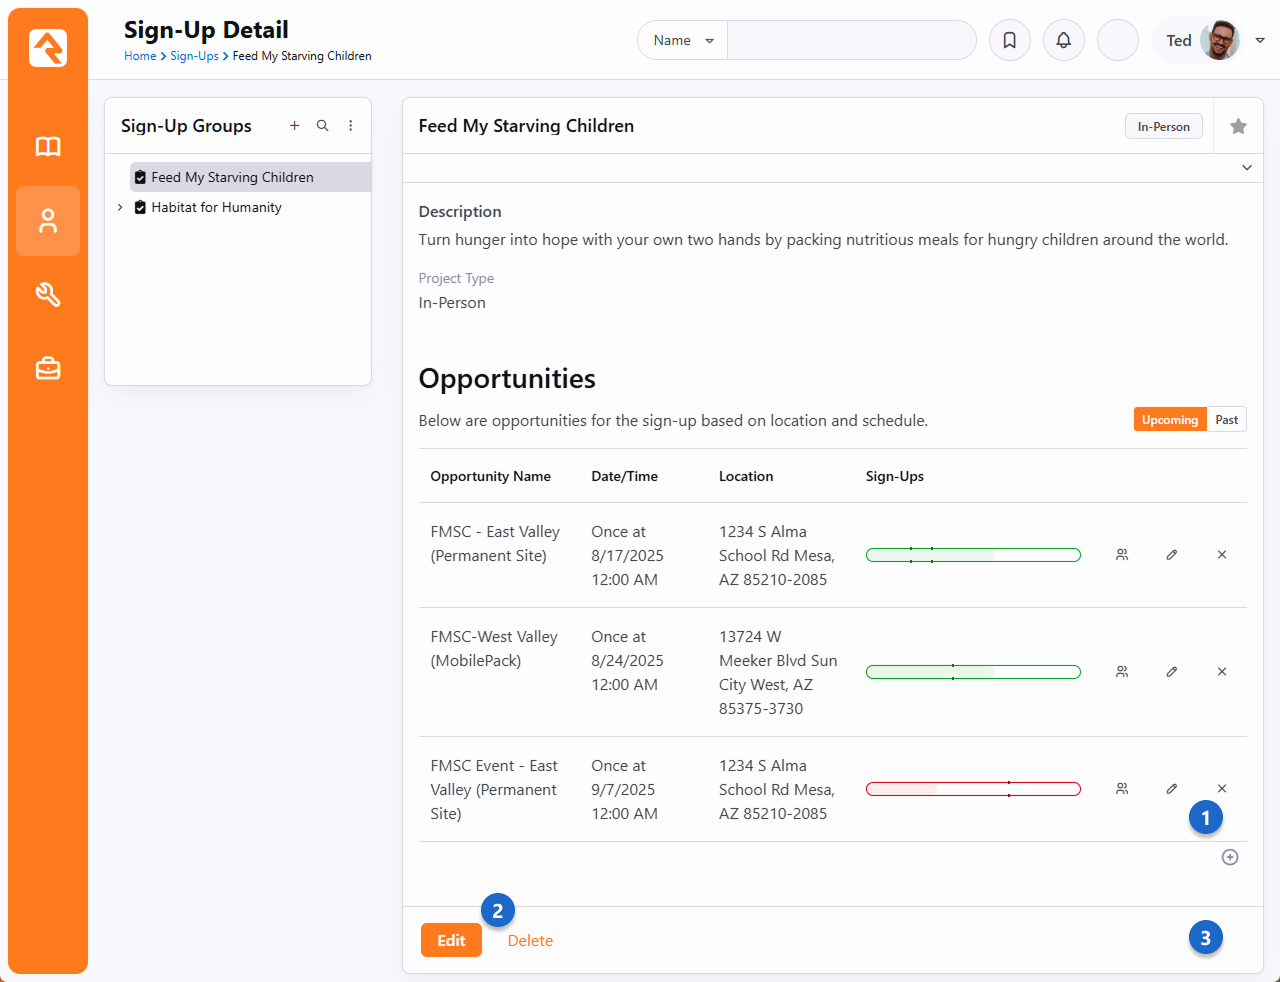Delete the FMSC - East Valley opportunity row
1280x982 pixels.
1221,555
